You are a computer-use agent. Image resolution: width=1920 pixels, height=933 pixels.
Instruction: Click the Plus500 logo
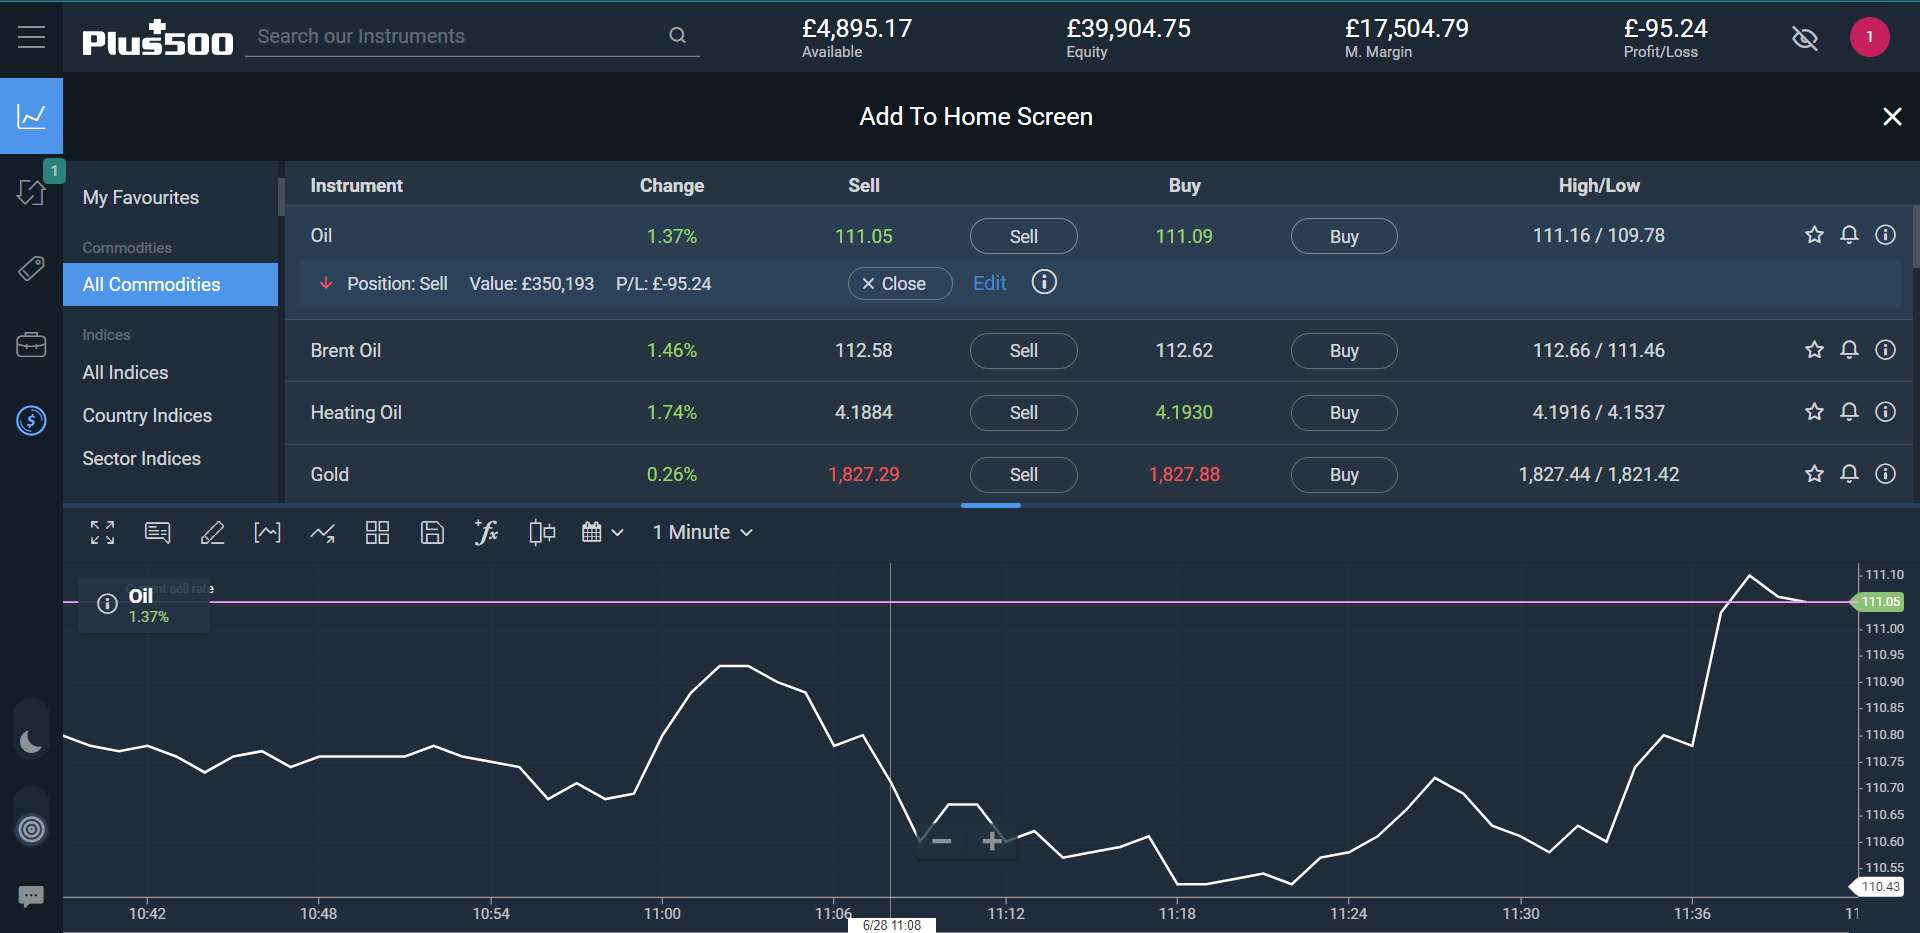click(157, 38)
